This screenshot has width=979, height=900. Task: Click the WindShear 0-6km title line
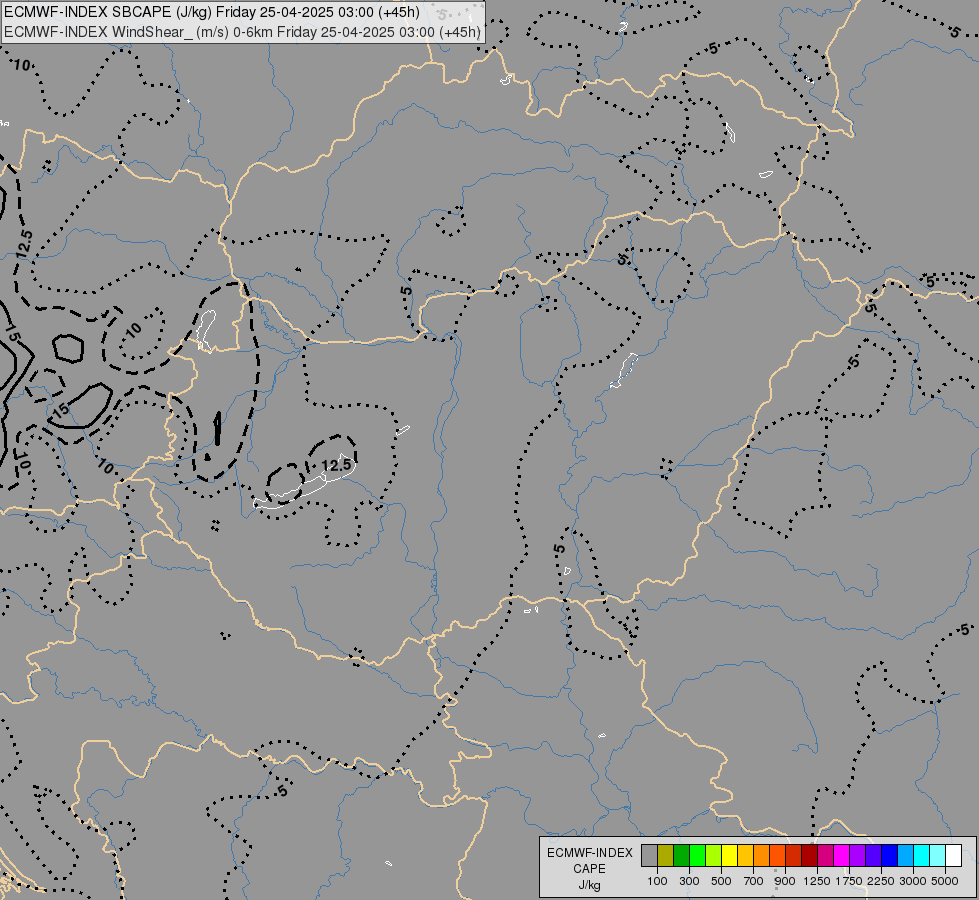pos(242,32)
